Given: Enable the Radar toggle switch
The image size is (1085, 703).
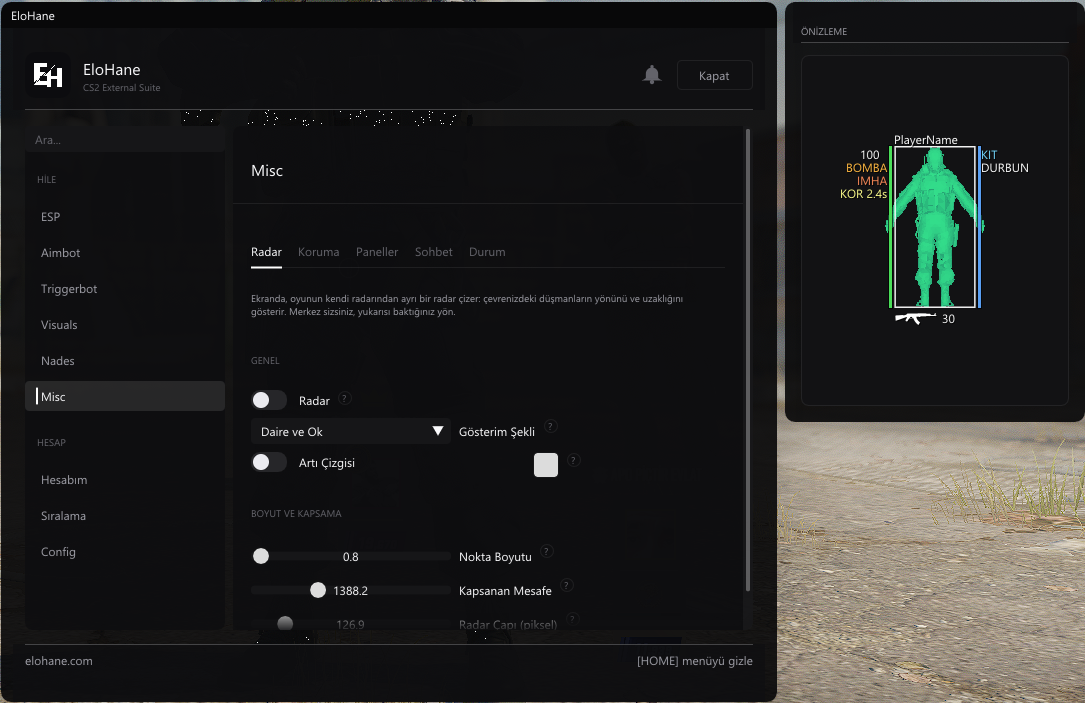Looking at the screenshot, I should tap(268, 400).
